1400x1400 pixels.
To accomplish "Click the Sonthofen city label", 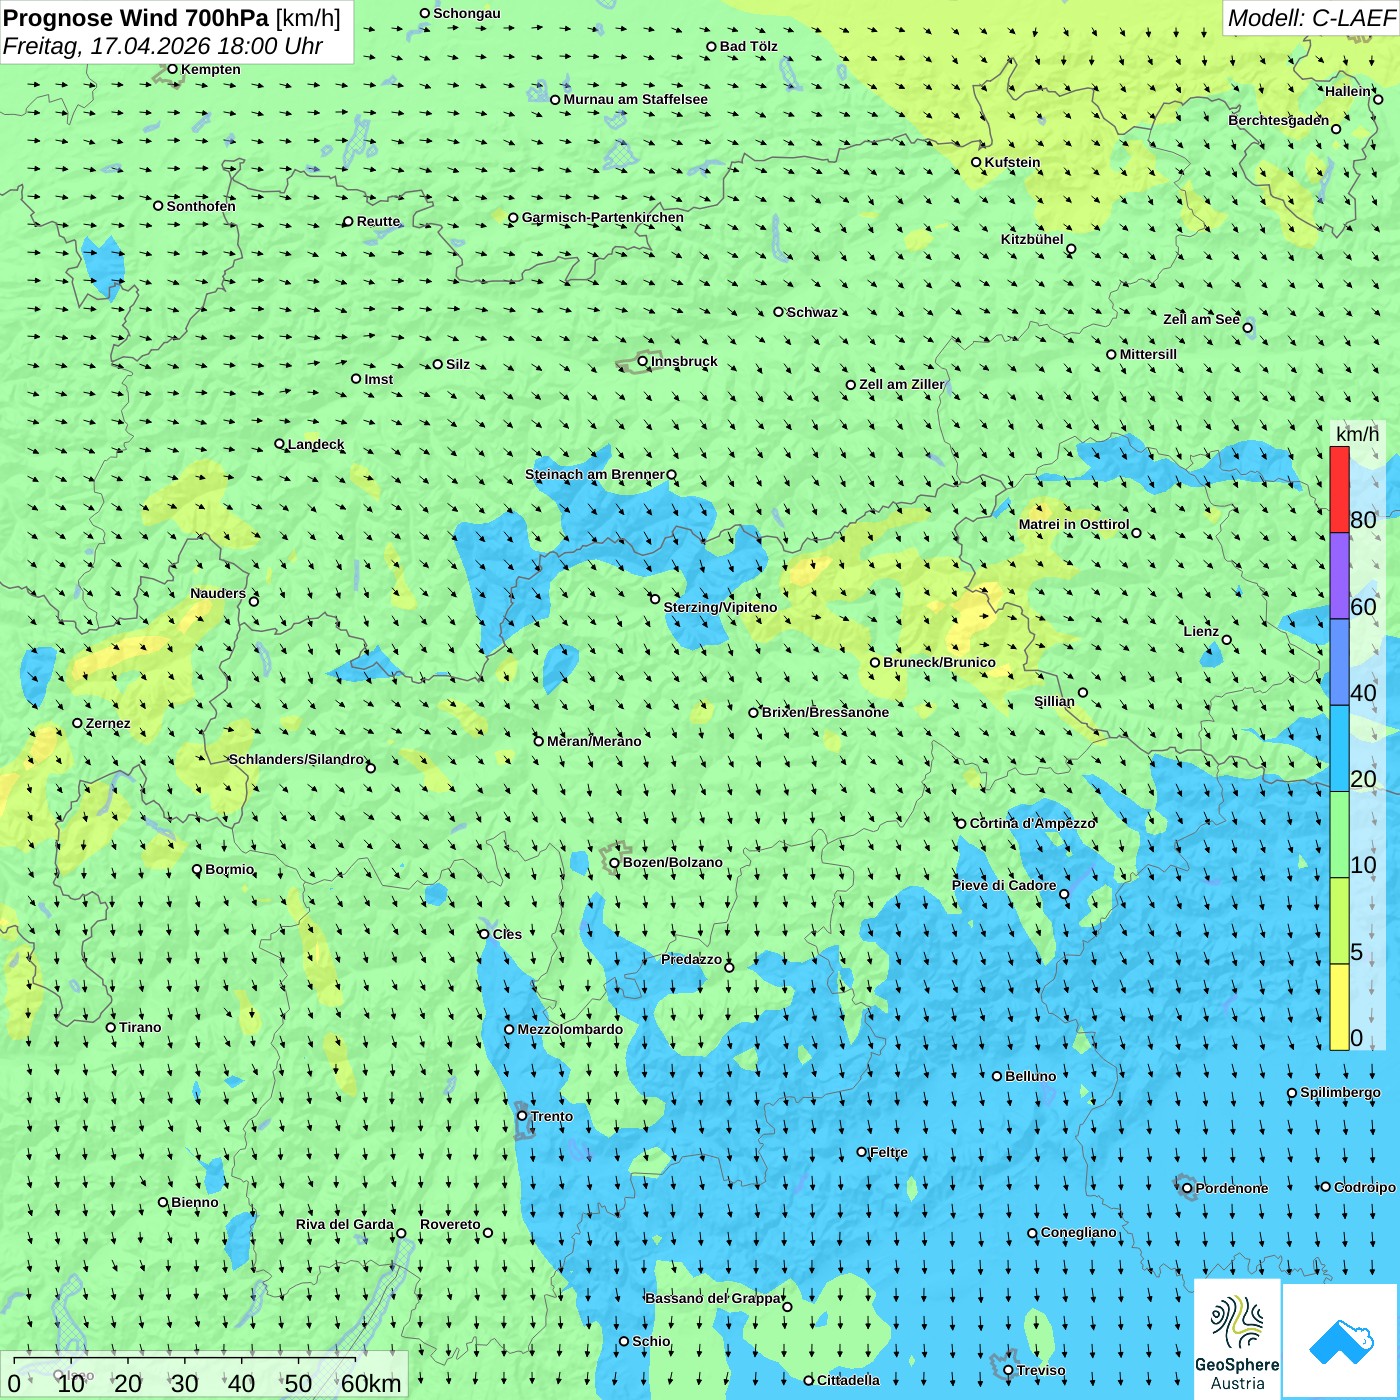I will (x=201, y=206).
